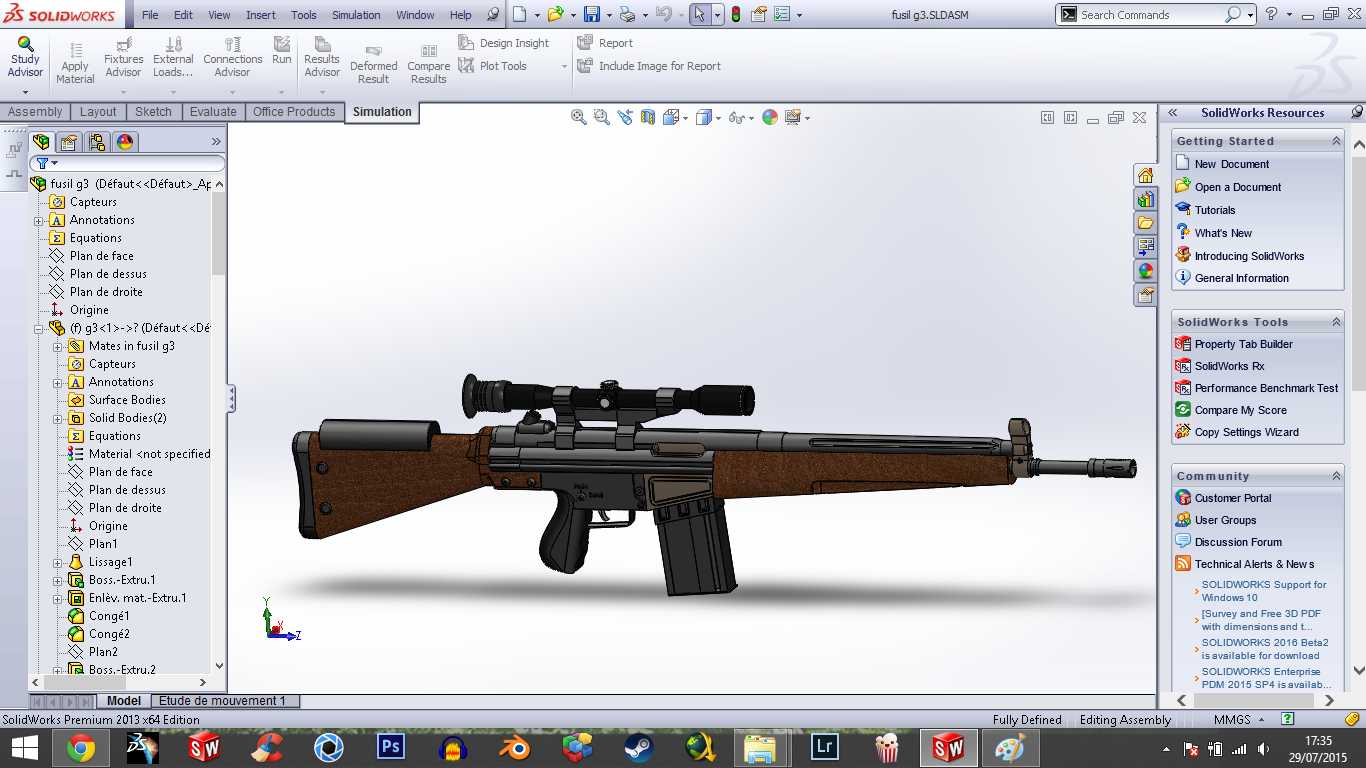The width and height of the screenshot is (1366, 768).
Task: Click the Select cursor tool
Action: pos(699,15)
